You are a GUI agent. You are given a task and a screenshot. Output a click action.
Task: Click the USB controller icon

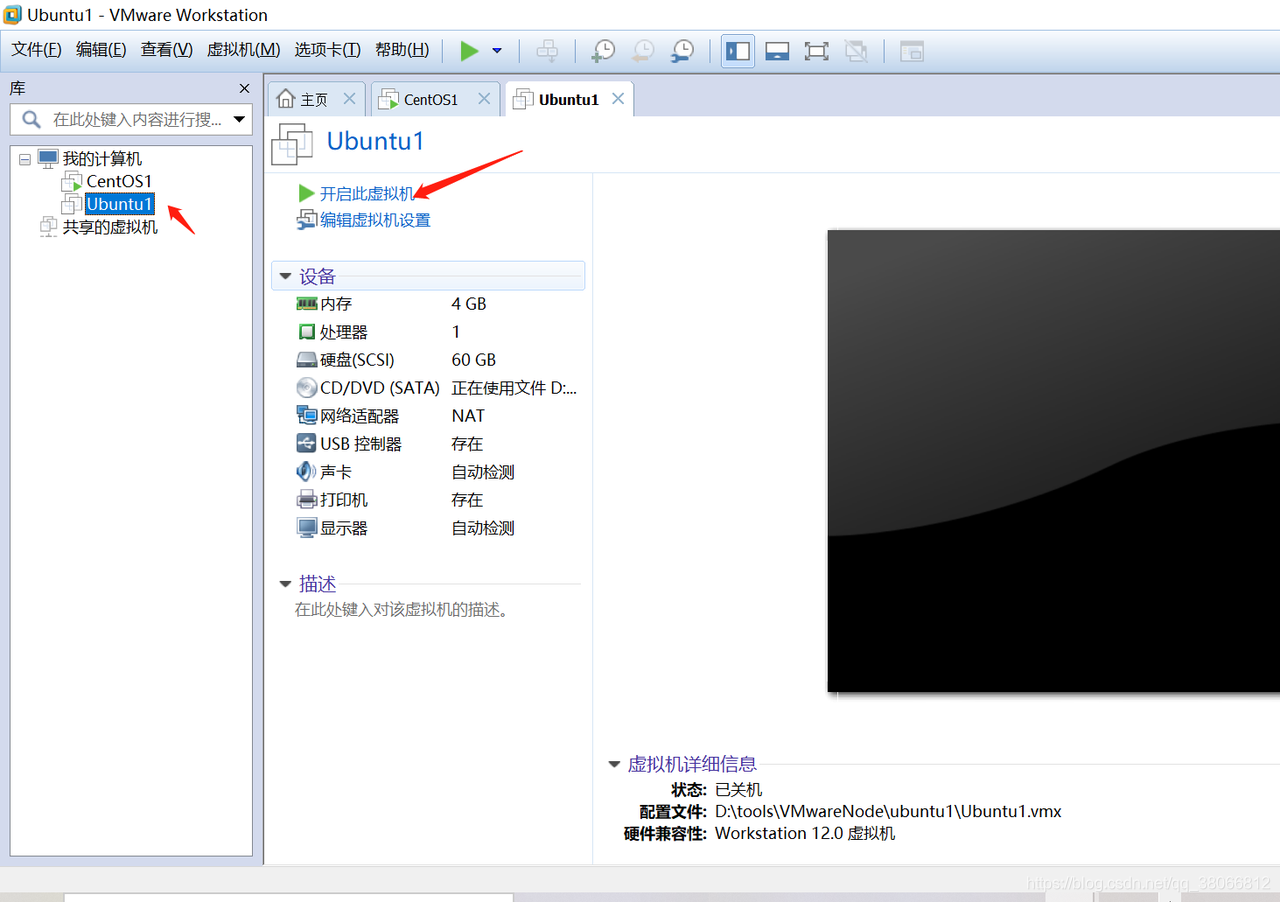point(306,443)
